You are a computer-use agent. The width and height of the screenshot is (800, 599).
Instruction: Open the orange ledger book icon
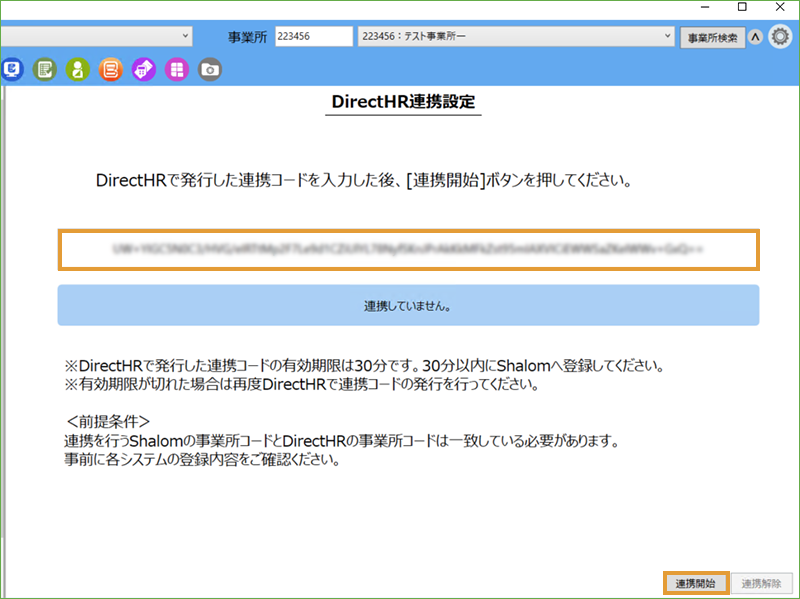click(111, 69)
